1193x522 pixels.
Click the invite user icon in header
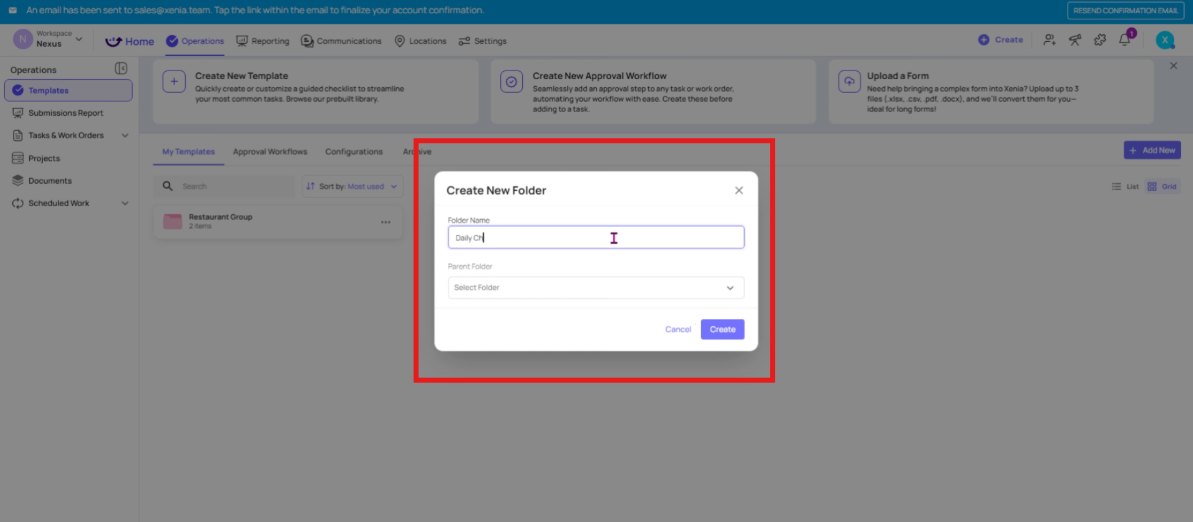1049,40
